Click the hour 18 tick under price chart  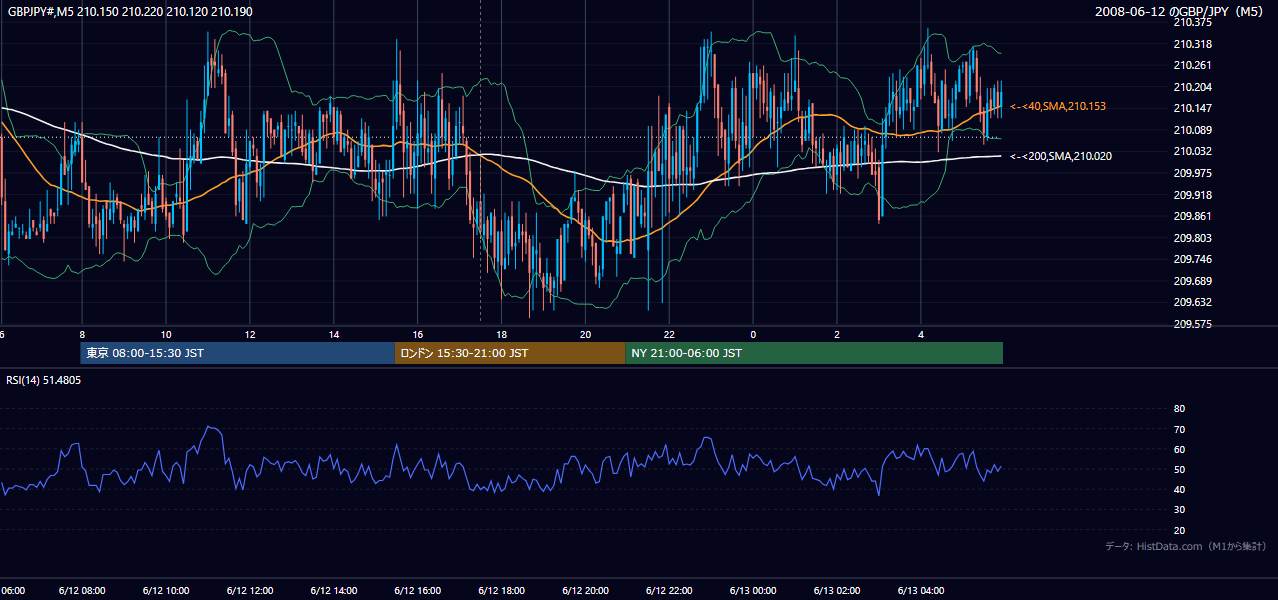(502, 334)
